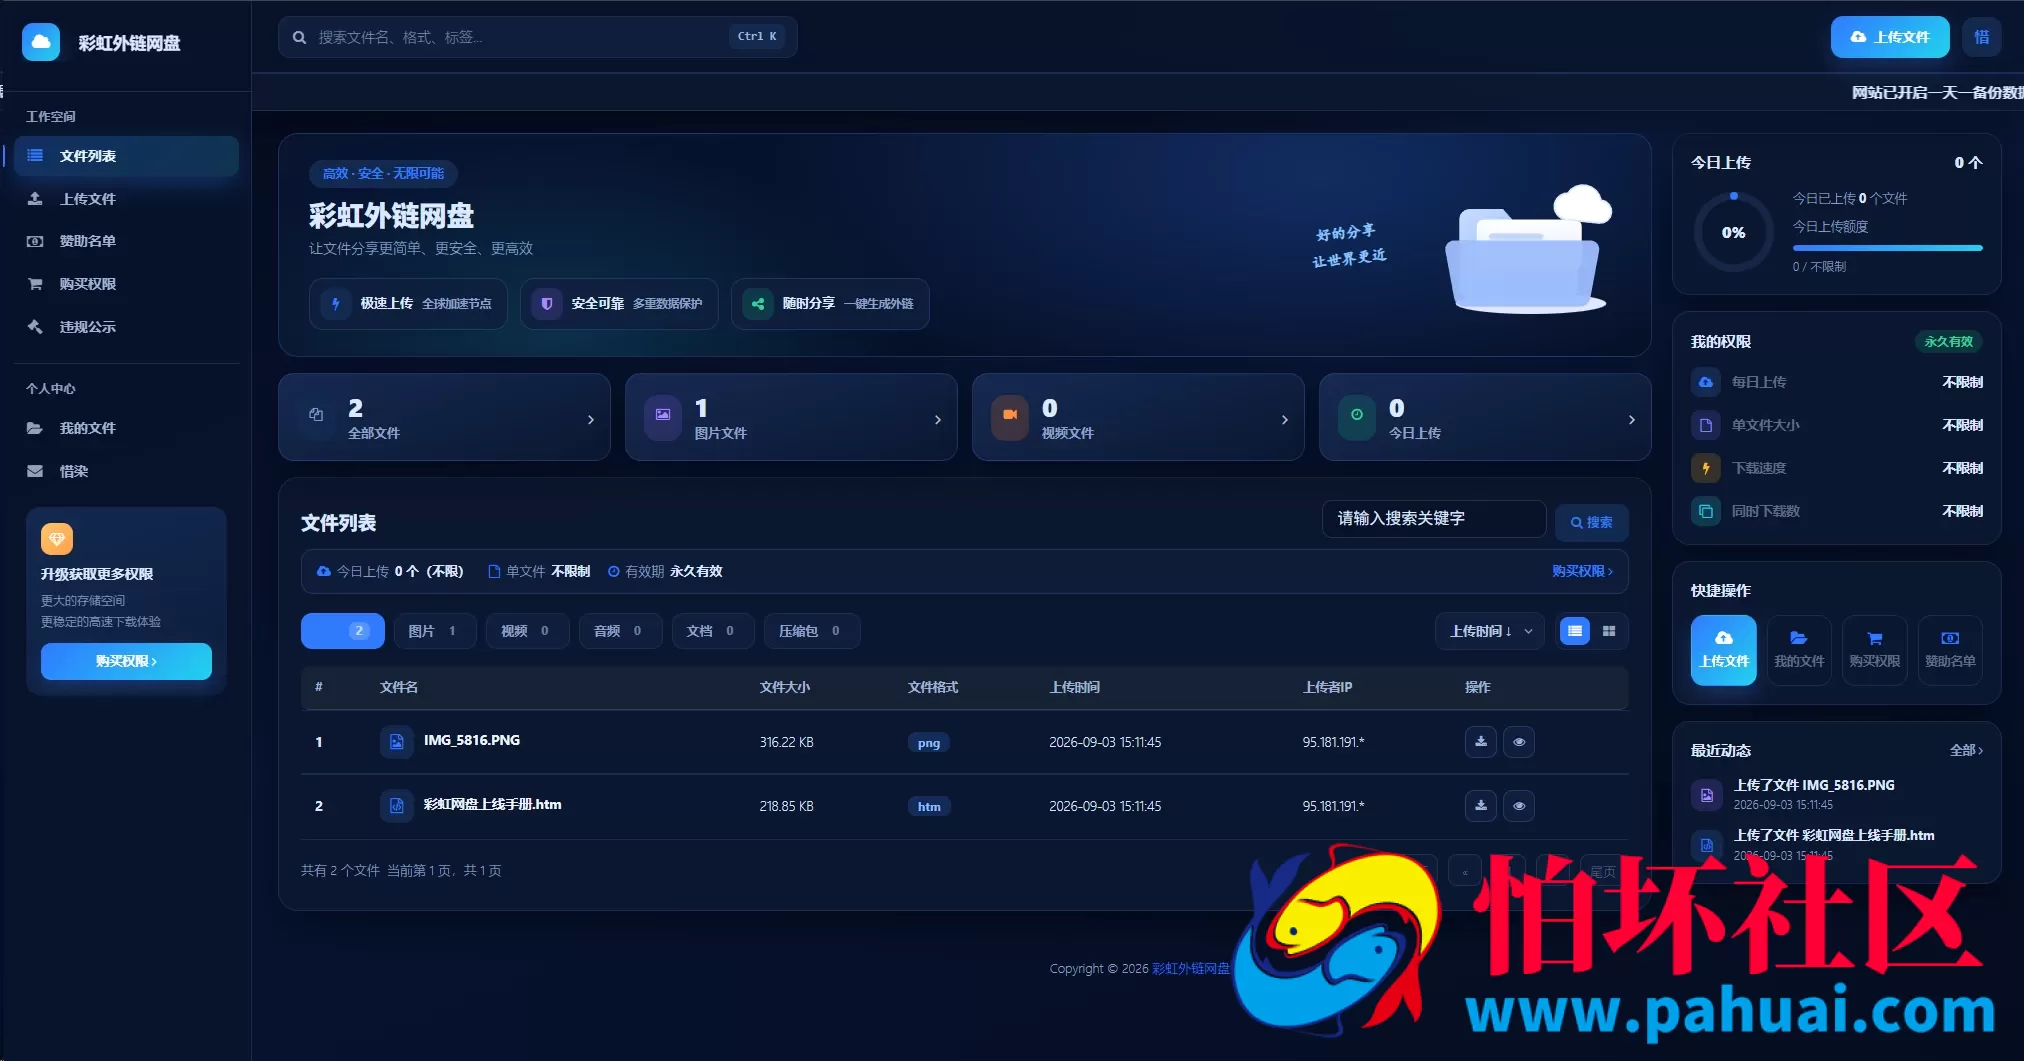Screen dimensions: 2024x1061
Task: Click the file icon of IMG_5816.PNG row
Action: click(x=397, y=742)
